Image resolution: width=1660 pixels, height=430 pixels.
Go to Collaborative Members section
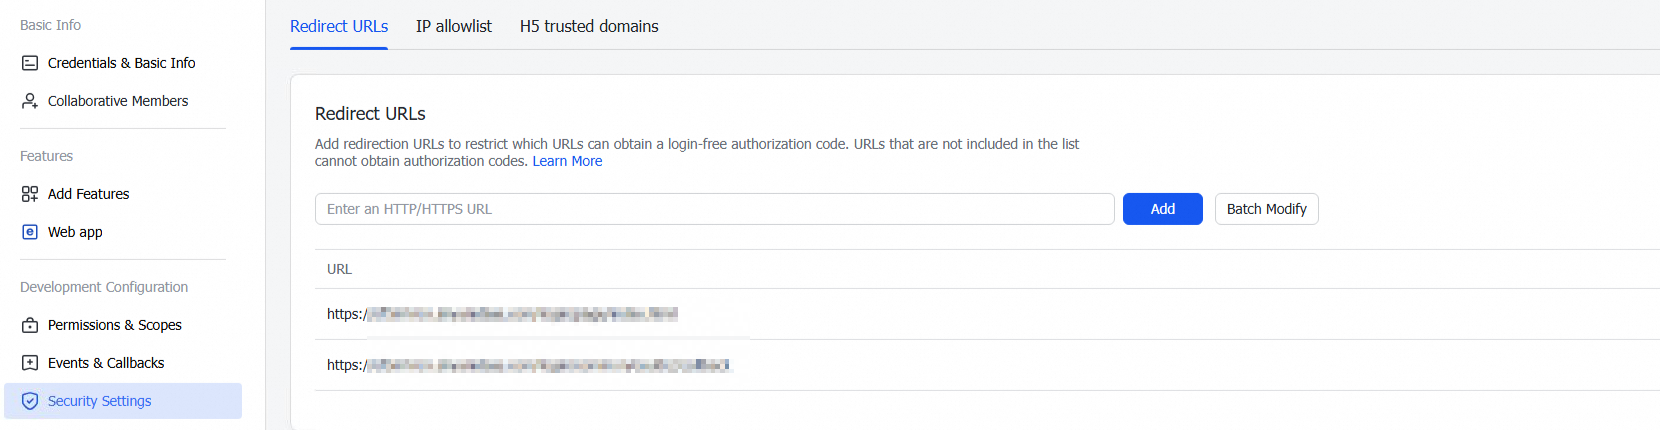[x=118, y=101]
